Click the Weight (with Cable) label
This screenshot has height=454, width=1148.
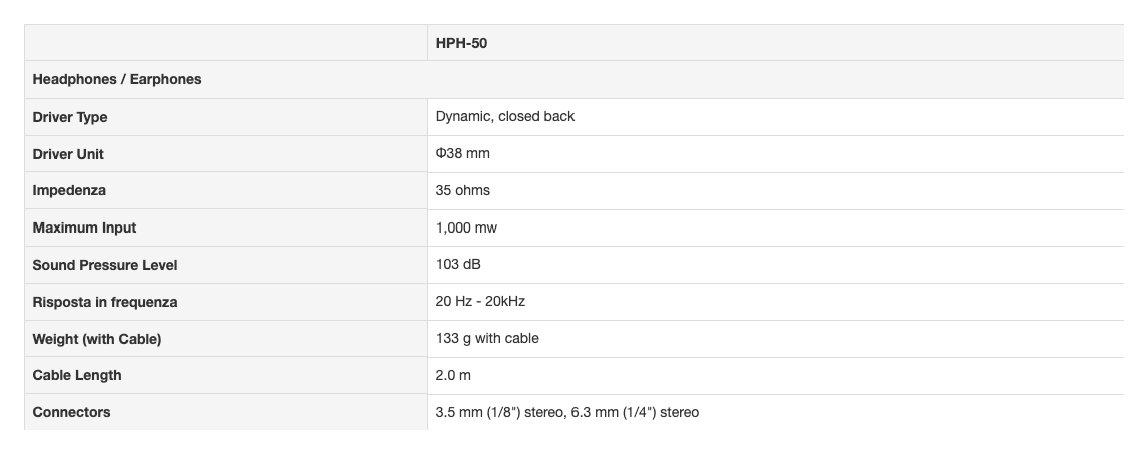tap(97, 339)
